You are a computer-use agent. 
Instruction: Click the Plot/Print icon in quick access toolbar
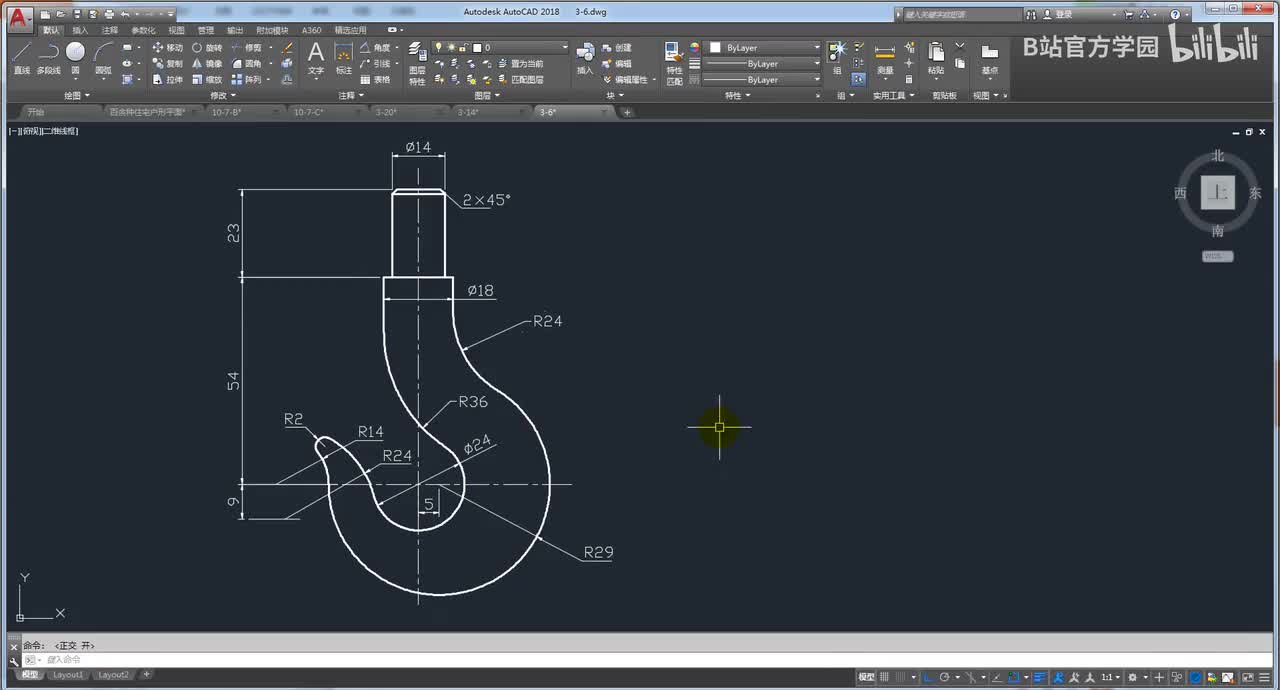click(x=109, y=15)
